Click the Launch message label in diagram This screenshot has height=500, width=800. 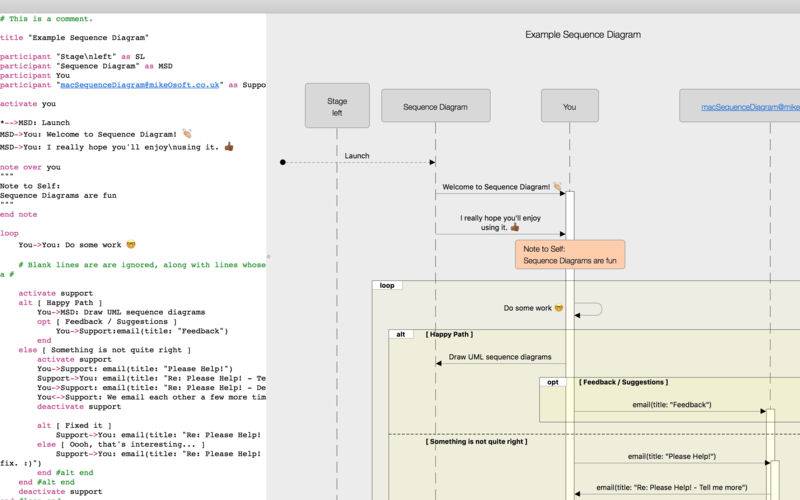357,156
